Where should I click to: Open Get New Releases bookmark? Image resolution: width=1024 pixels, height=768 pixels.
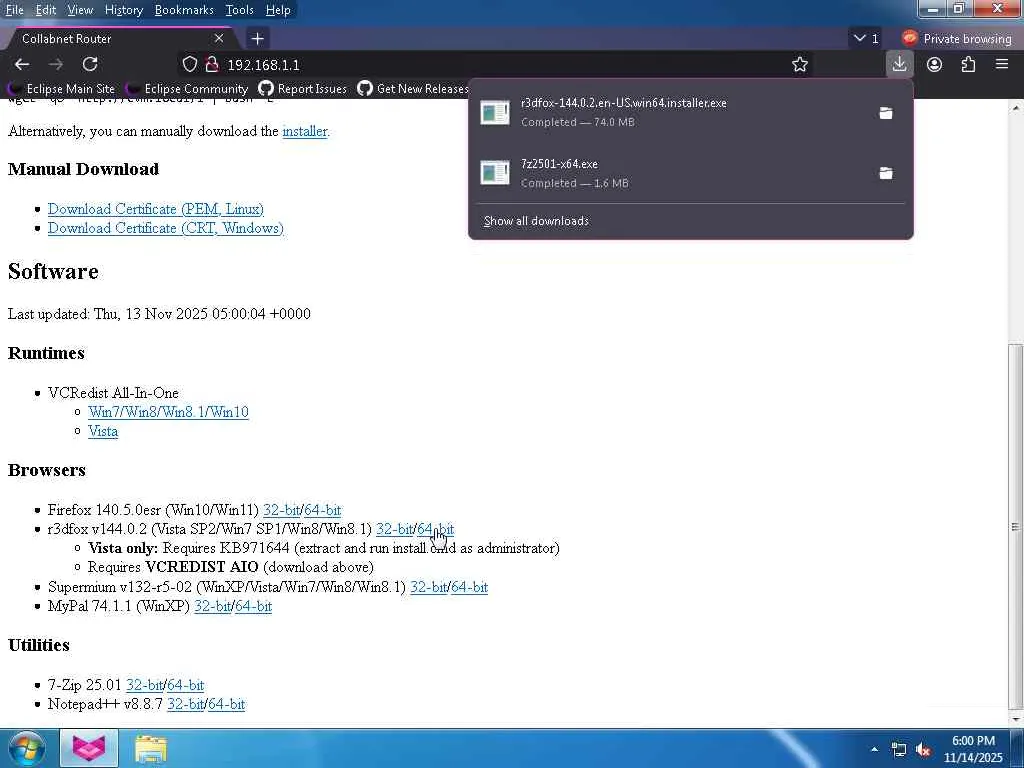413,88
